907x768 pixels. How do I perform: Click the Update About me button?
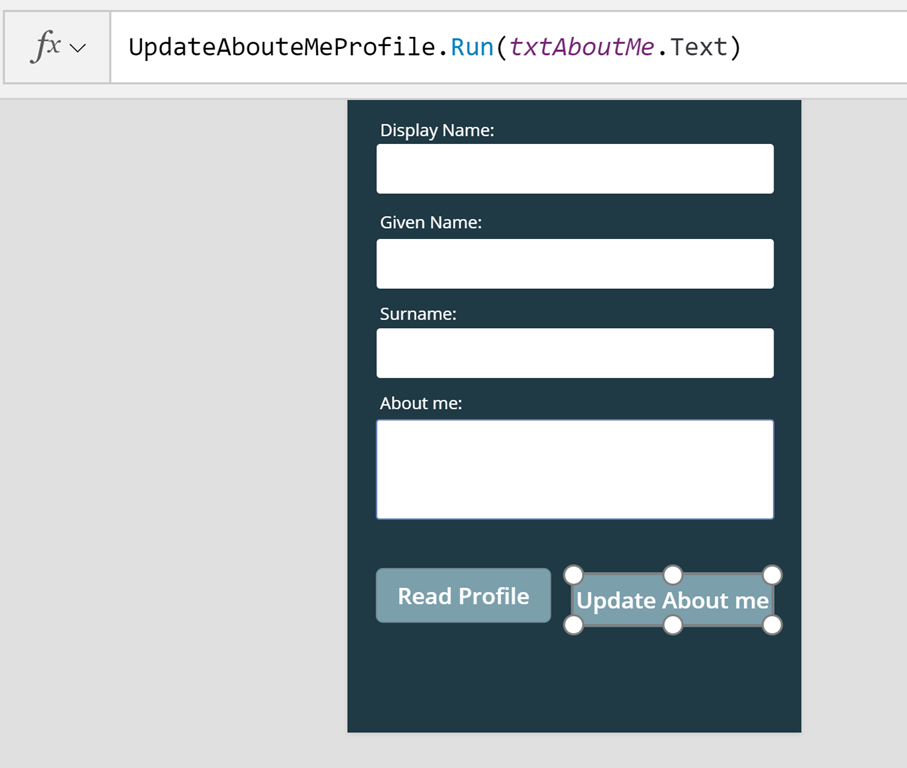[x=673, y=600]
